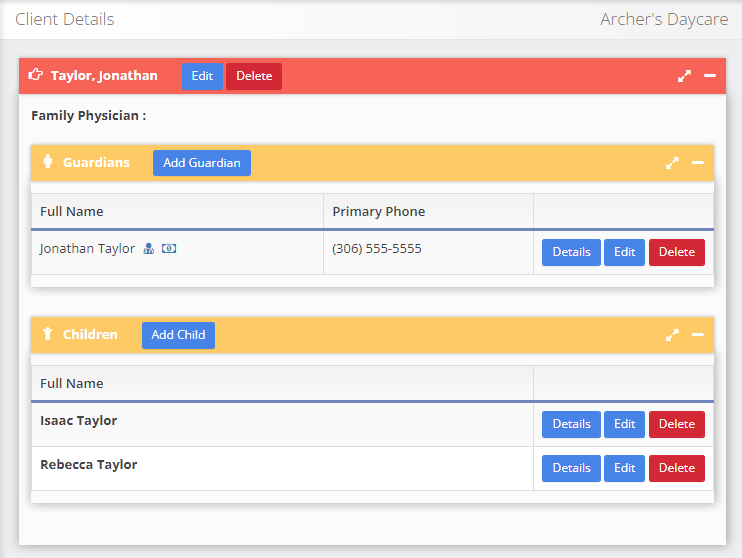Maximize the Children panel with the expand arrows
742x558 pixels.
(672, 335)
